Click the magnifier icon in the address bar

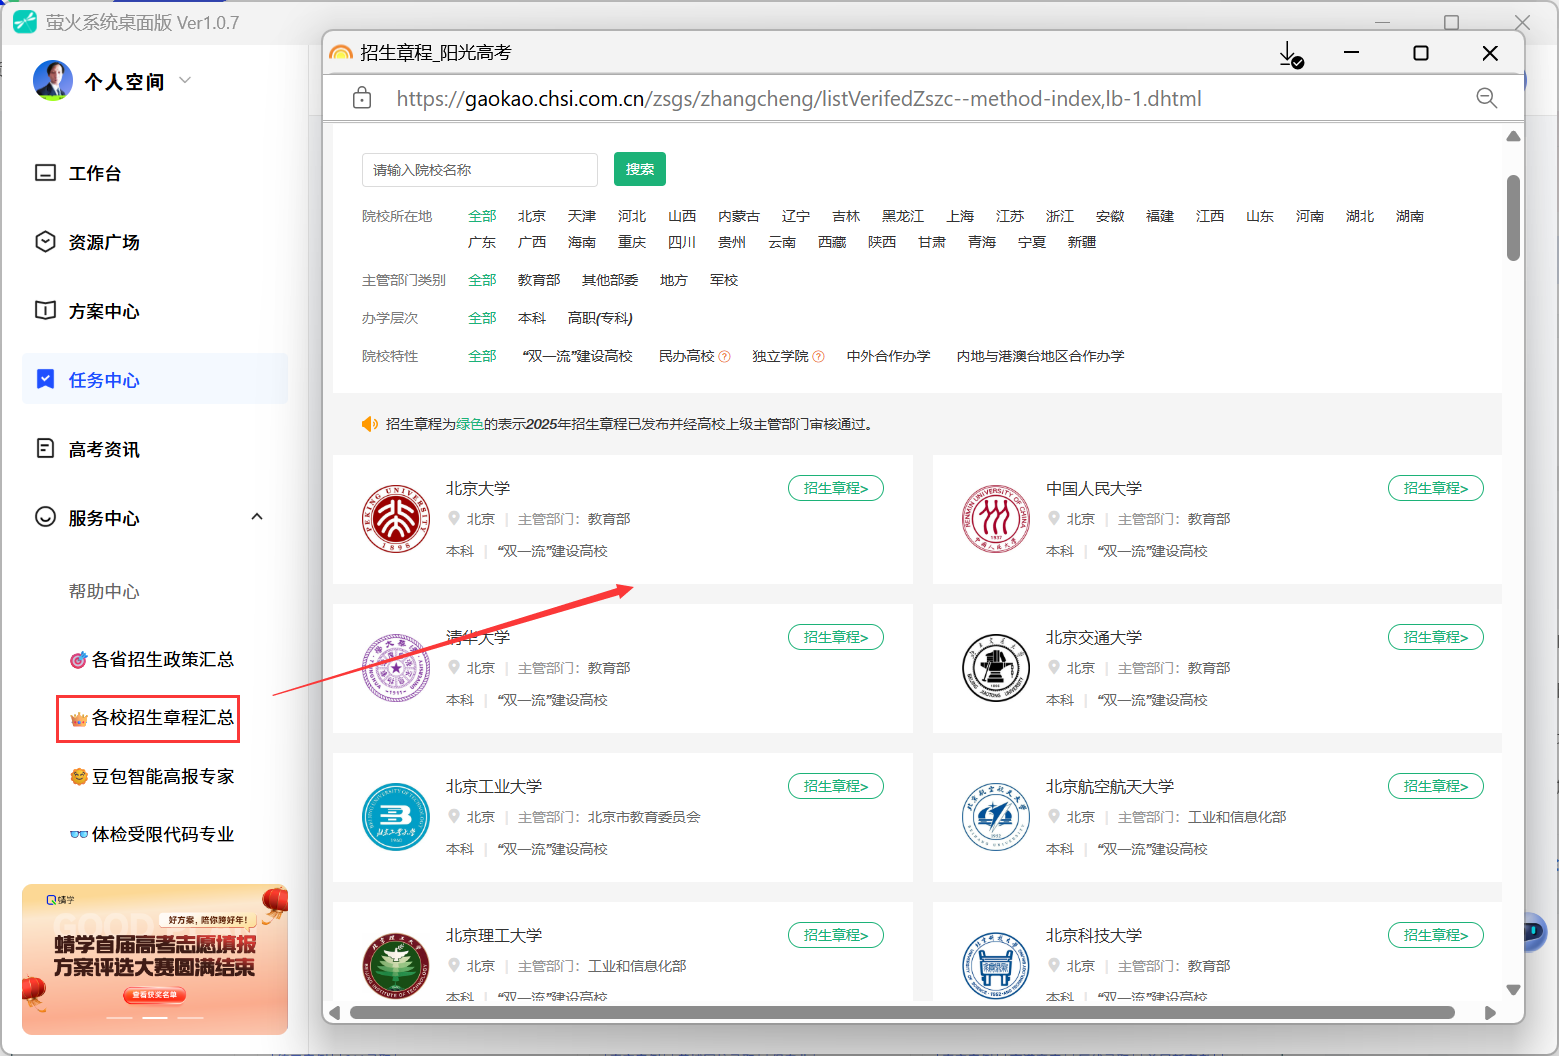1486,98
